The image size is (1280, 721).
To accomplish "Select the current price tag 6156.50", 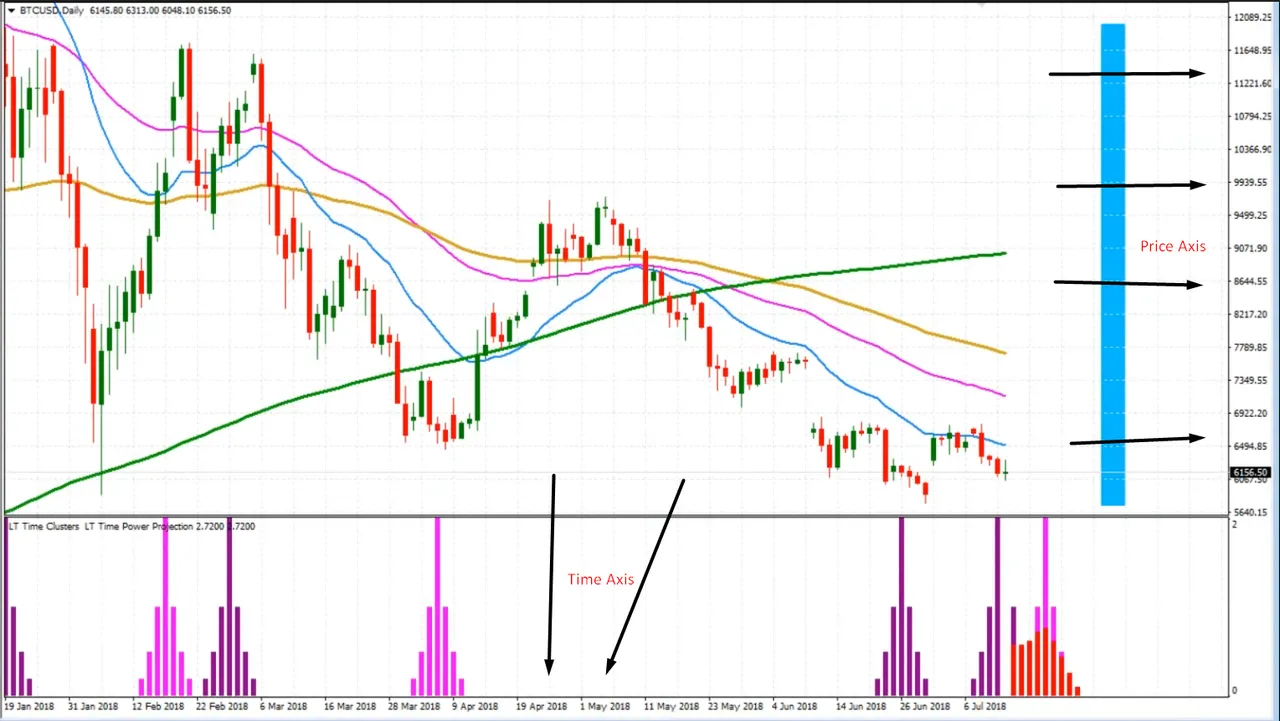I will [x=1251, y=472].
